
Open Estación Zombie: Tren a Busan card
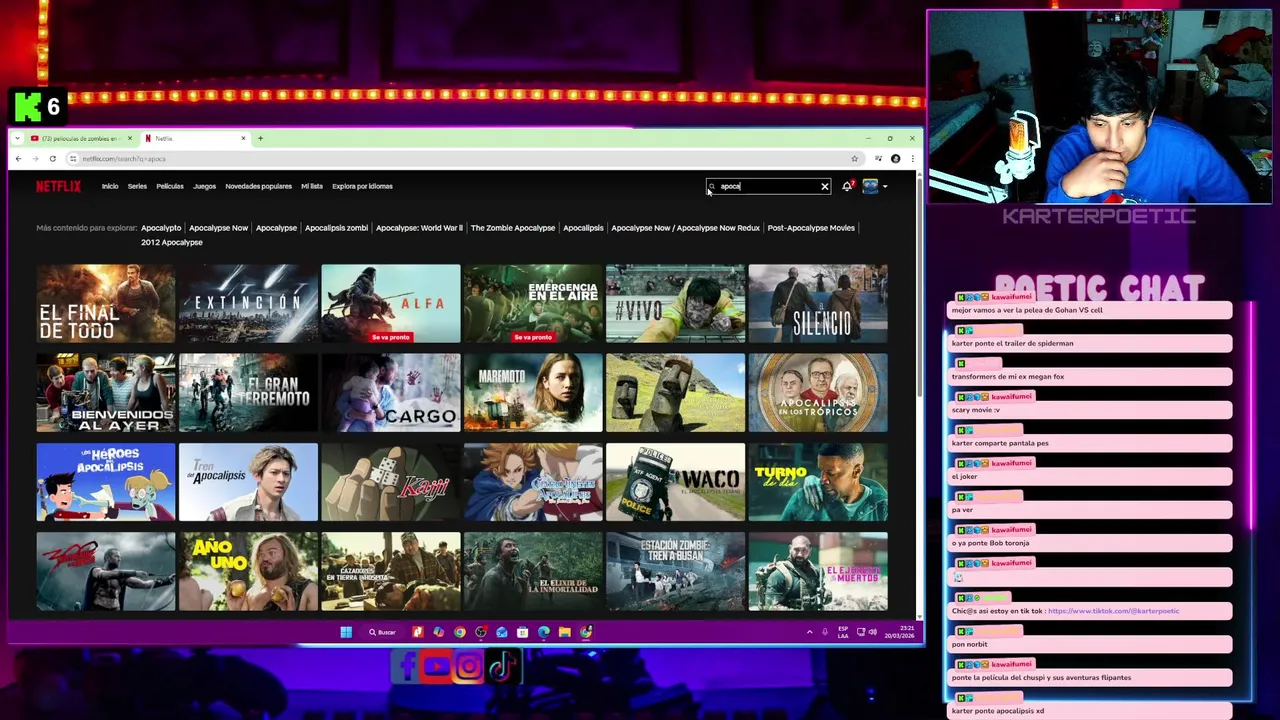[676, 571]
